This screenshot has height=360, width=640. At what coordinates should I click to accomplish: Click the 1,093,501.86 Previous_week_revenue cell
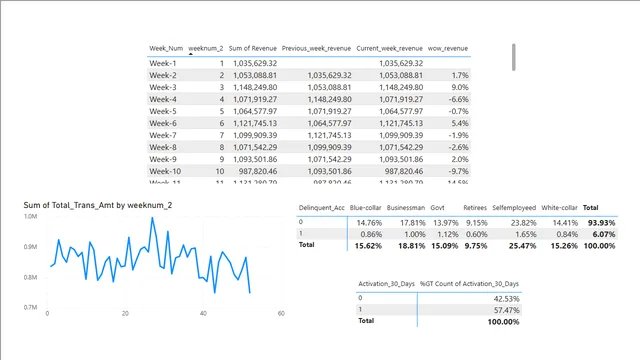(x=329, y=171)
